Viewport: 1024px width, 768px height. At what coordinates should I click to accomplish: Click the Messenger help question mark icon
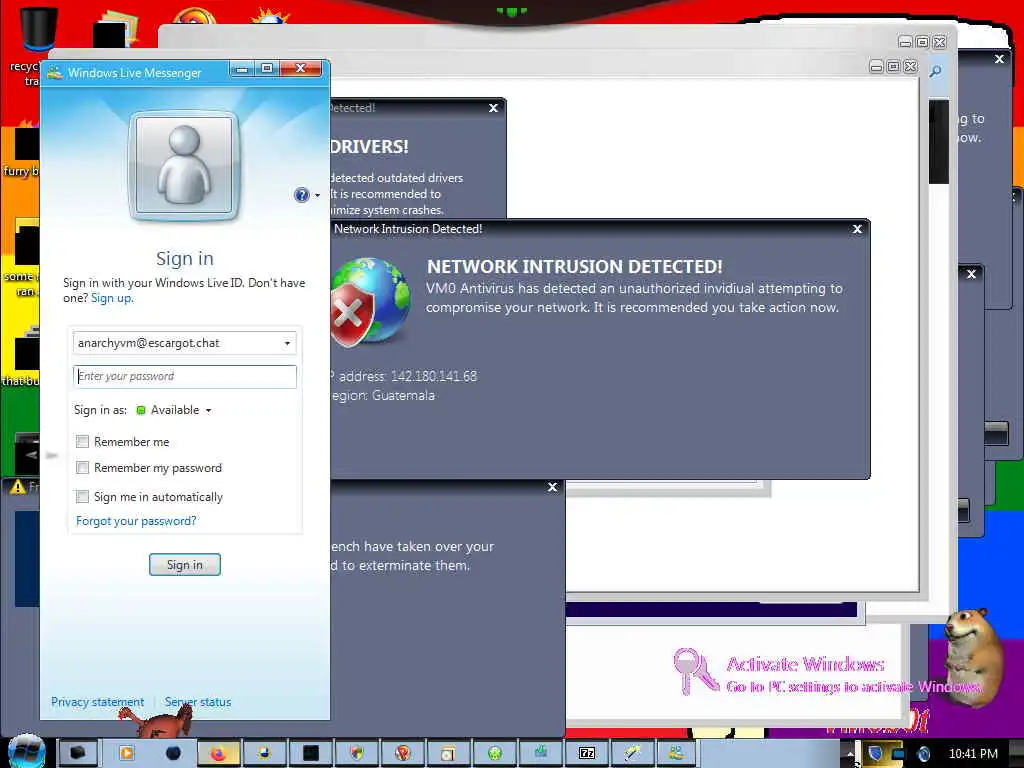[301, 195]
